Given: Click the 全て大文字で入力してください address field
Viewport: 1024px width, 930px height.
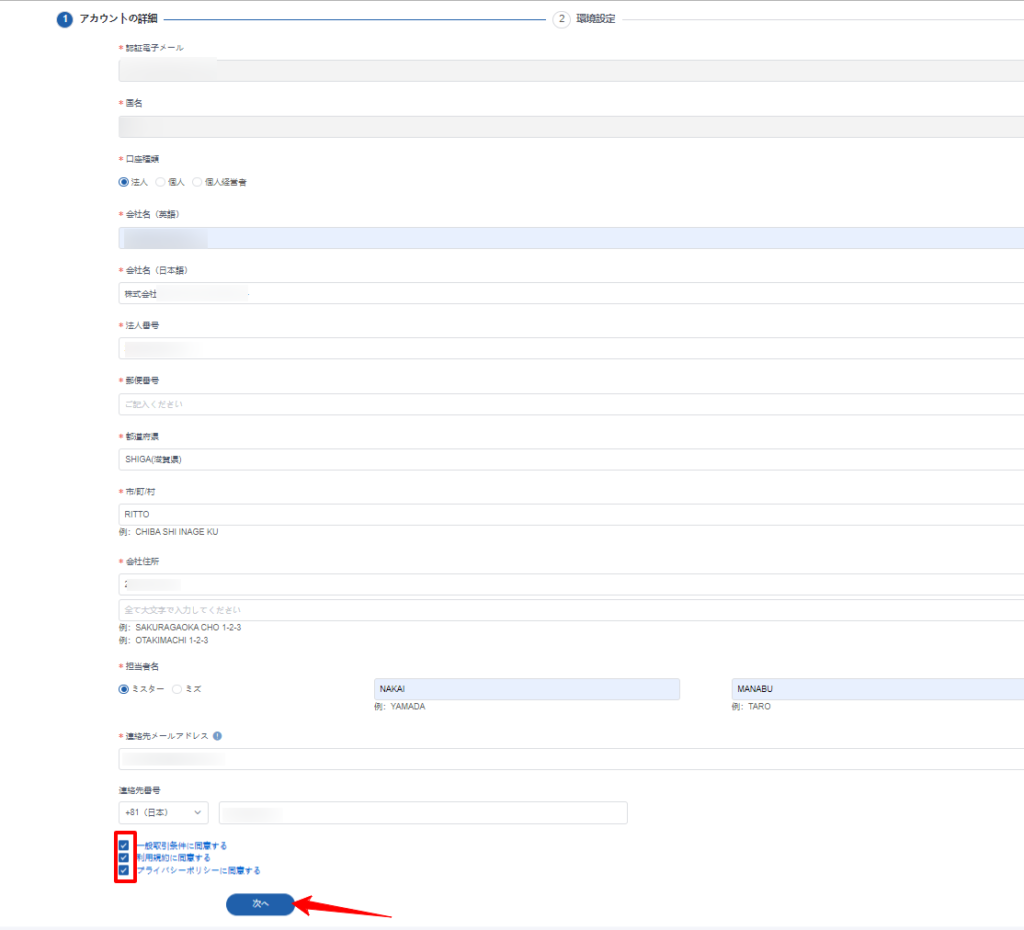Looking at the screenshot, I should coord(571,610).
